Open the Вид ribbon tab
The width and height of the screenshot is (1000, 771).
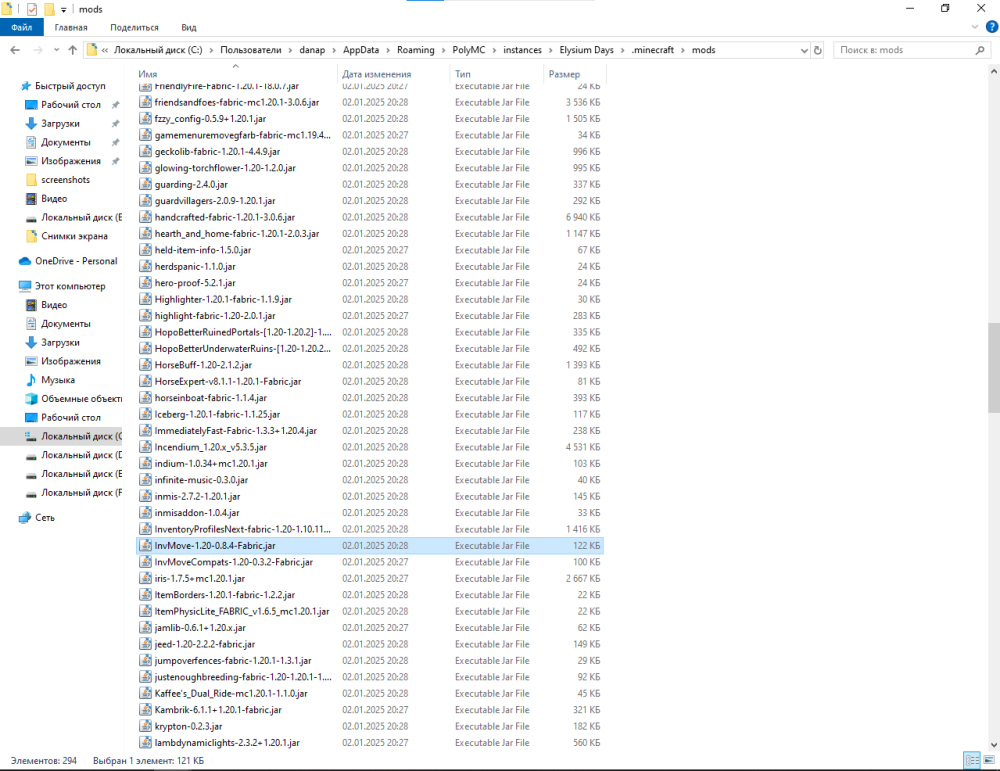pyautogui.click(x=189, y=27)
